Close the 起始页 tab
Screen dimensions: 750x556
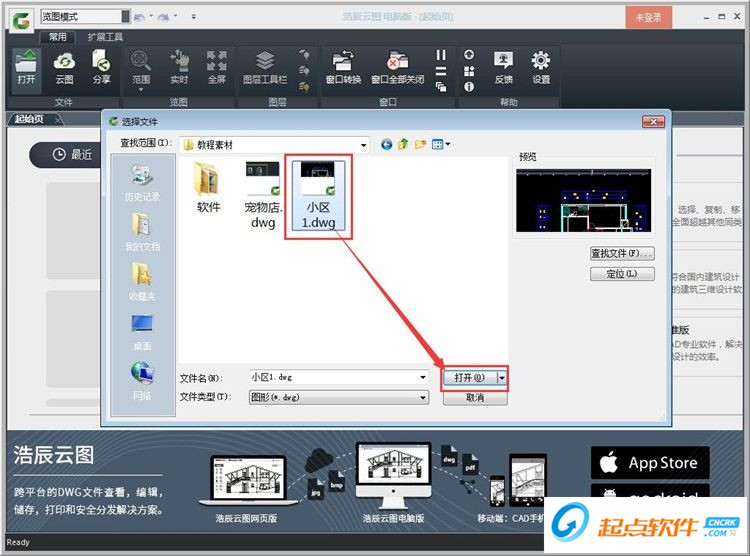[57, 119]
